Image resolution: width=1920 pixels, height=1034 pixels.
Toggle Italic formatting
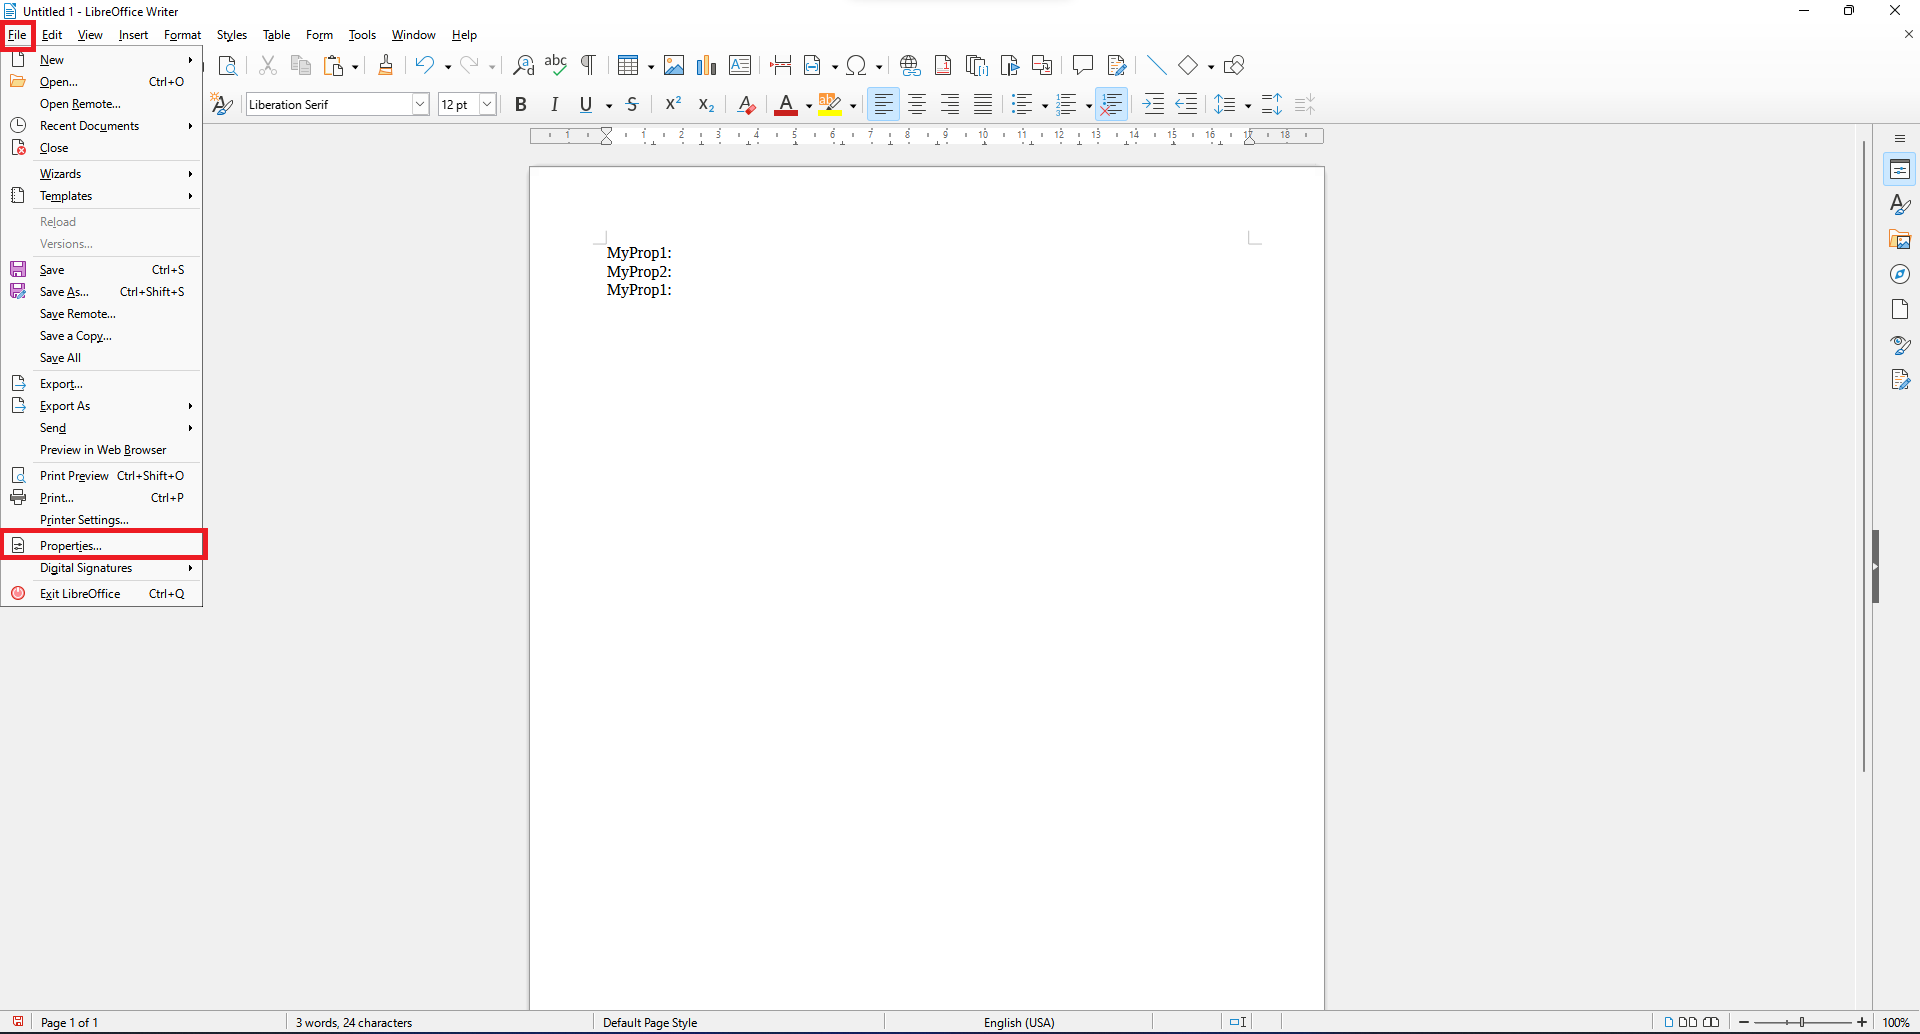point(554,104)
